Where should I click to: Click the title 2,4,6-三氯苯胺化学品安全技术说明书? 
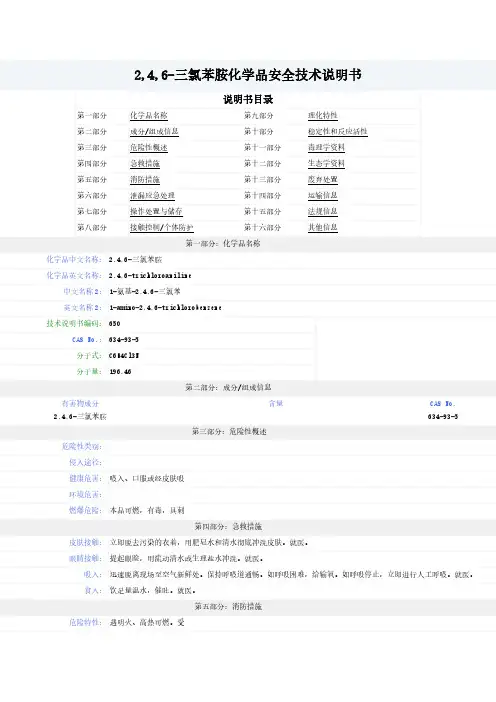coord(248,75)
